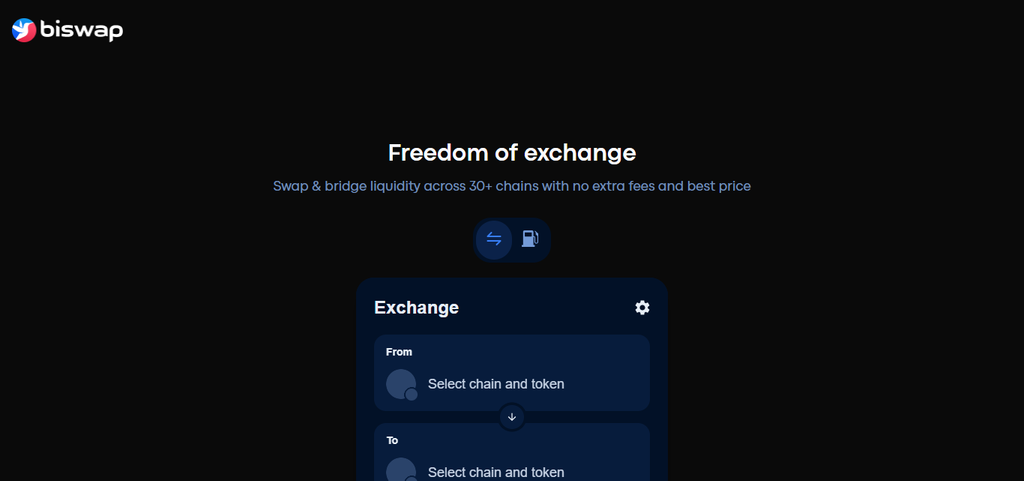The height and width of the screenshot is (481, 1024).
Task: Click the mode switcher pill background
Action: pos(512,240)
